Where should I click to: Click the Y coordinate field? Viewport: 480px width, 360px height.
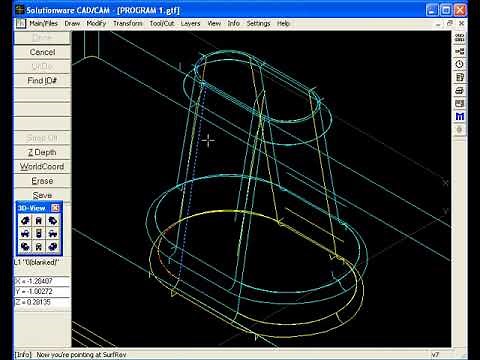[42, 291]
